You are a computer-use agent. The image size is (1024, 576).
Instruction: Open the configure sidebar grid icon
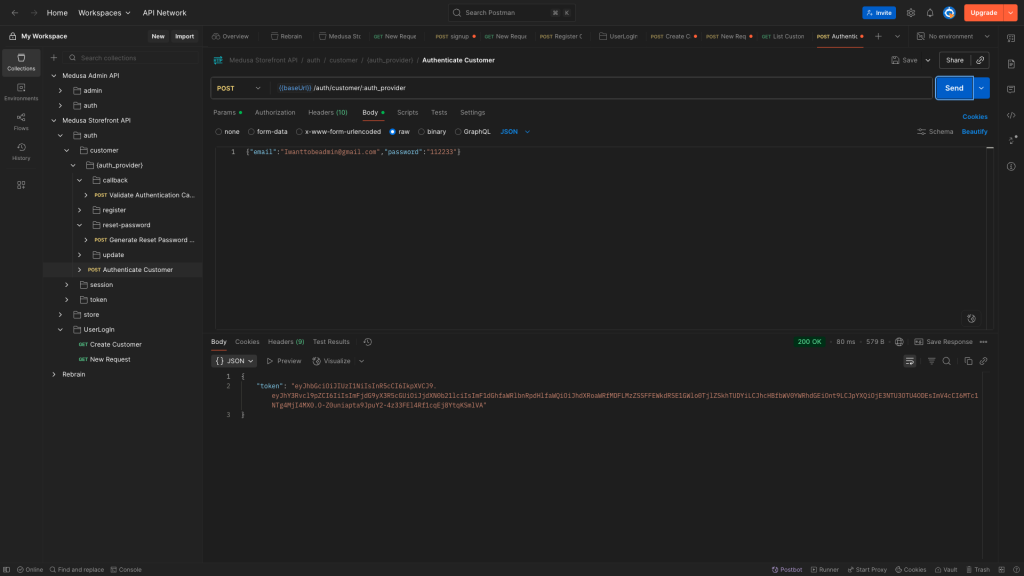[x=21, y=185]
